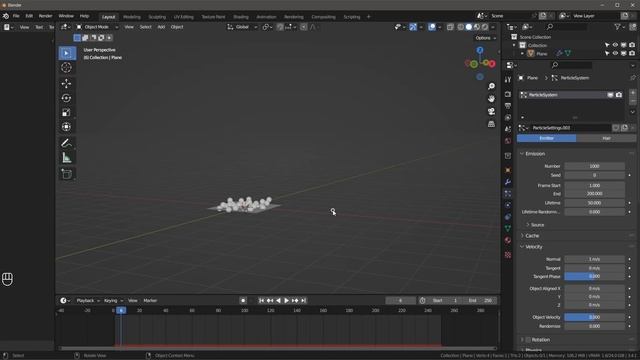Open the Render properties tab

click(508, 94)
